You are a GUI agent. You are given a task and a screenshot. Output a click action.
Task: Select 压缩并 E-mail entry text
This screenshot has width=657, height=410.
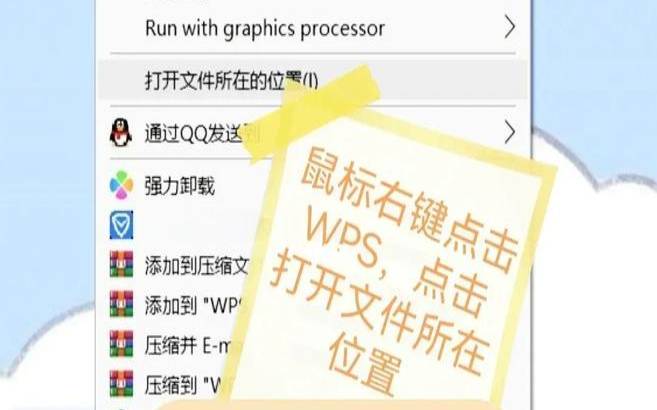(x=188, y=345)
